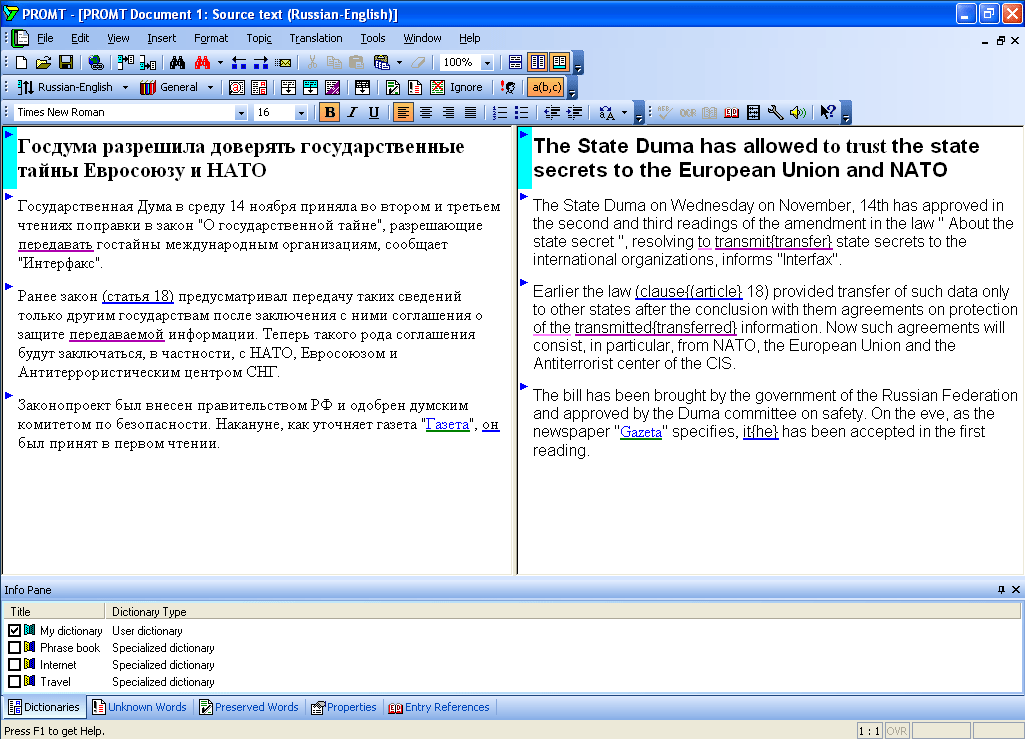Open the Tools menu
This screenshot has height=739, width=1025.
pos(373,38)
